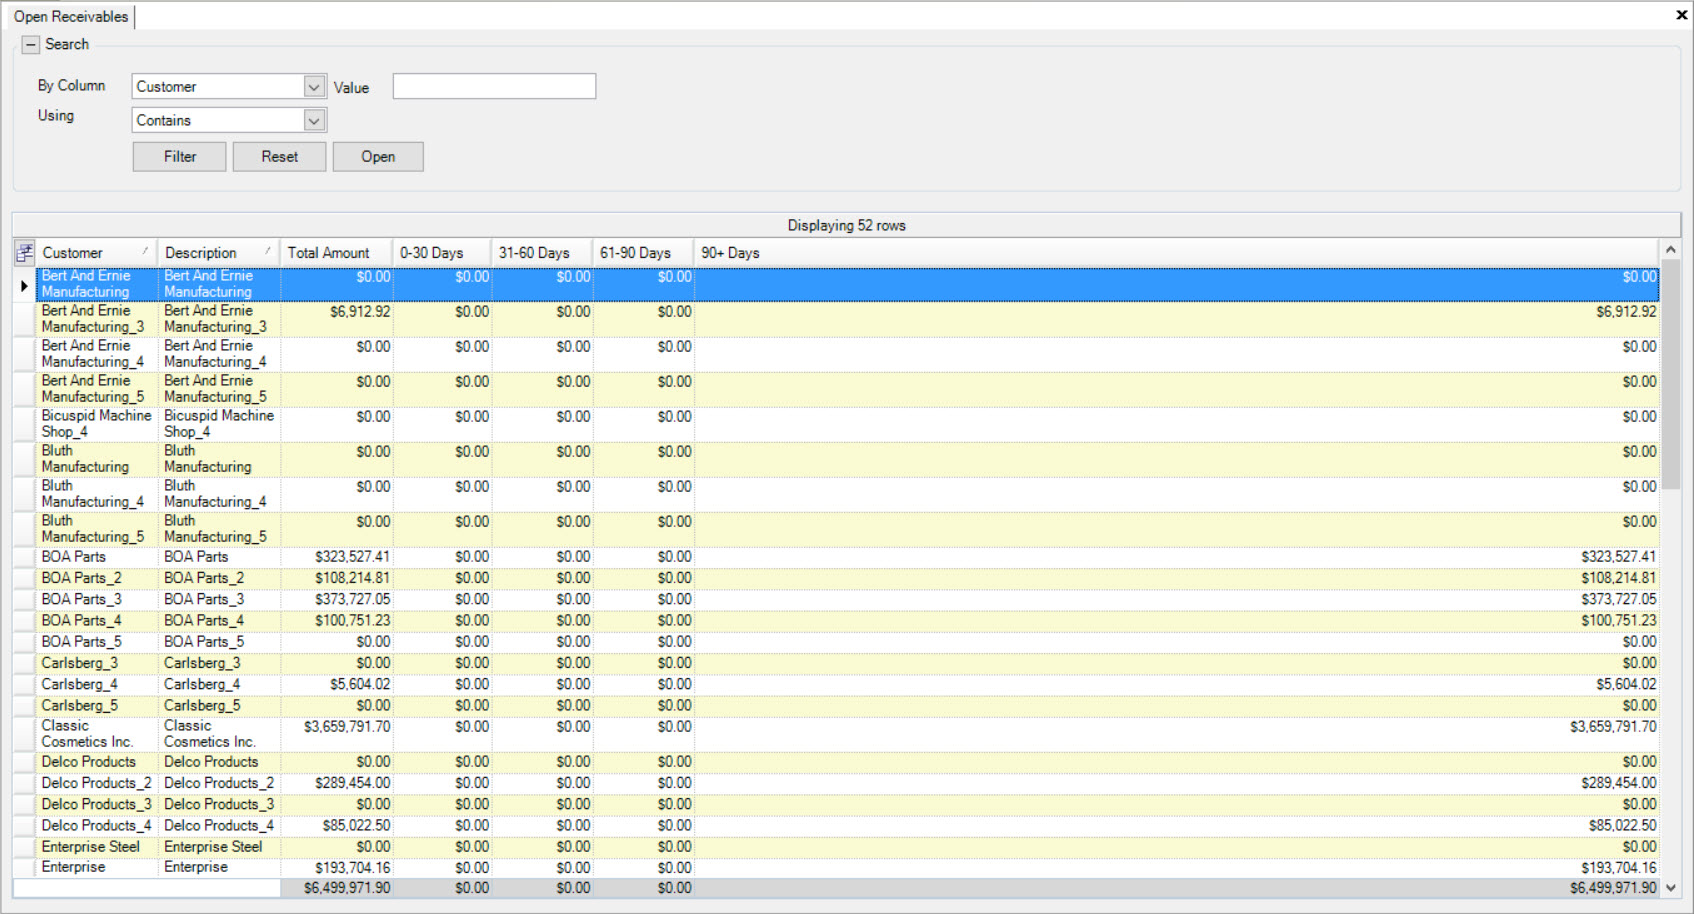This screenshot has width=1694, height=914.
Task: Click the Description cell for Delco Products_2
Action: point(219,784)
